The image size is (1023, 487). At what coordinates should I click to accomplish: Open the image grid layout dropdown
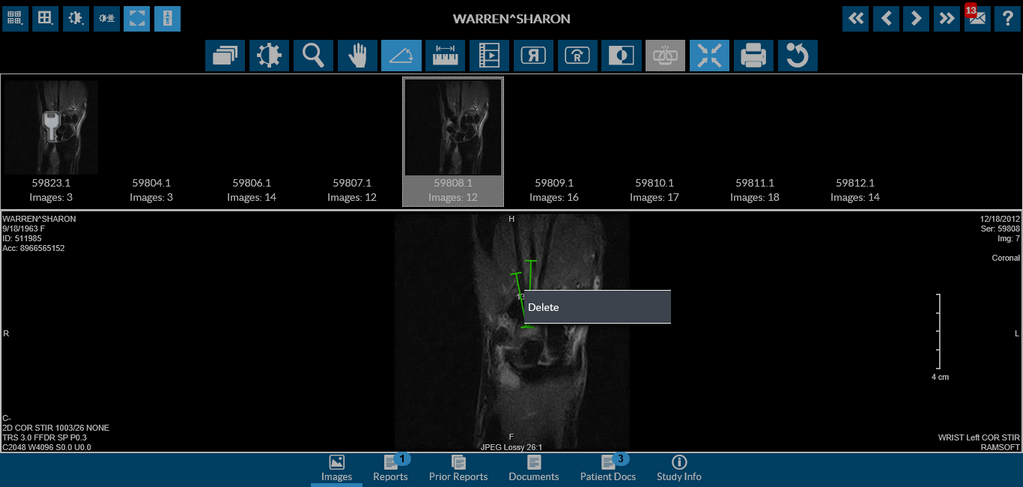click(x=46, y=19)
